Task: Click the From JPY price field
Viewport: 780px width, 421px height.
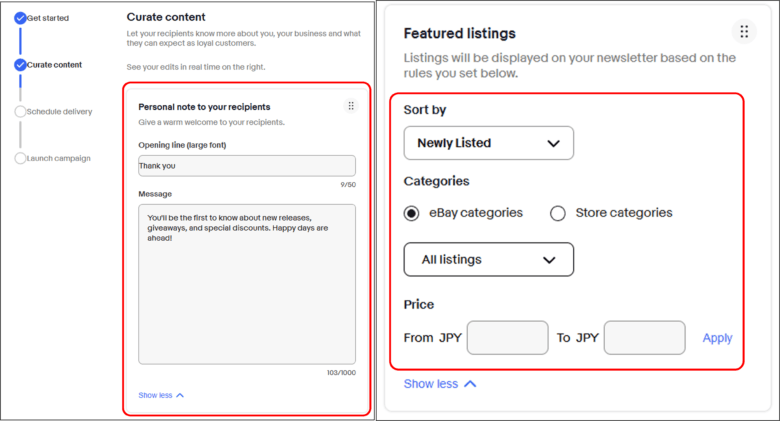Action: click(508, 338)
